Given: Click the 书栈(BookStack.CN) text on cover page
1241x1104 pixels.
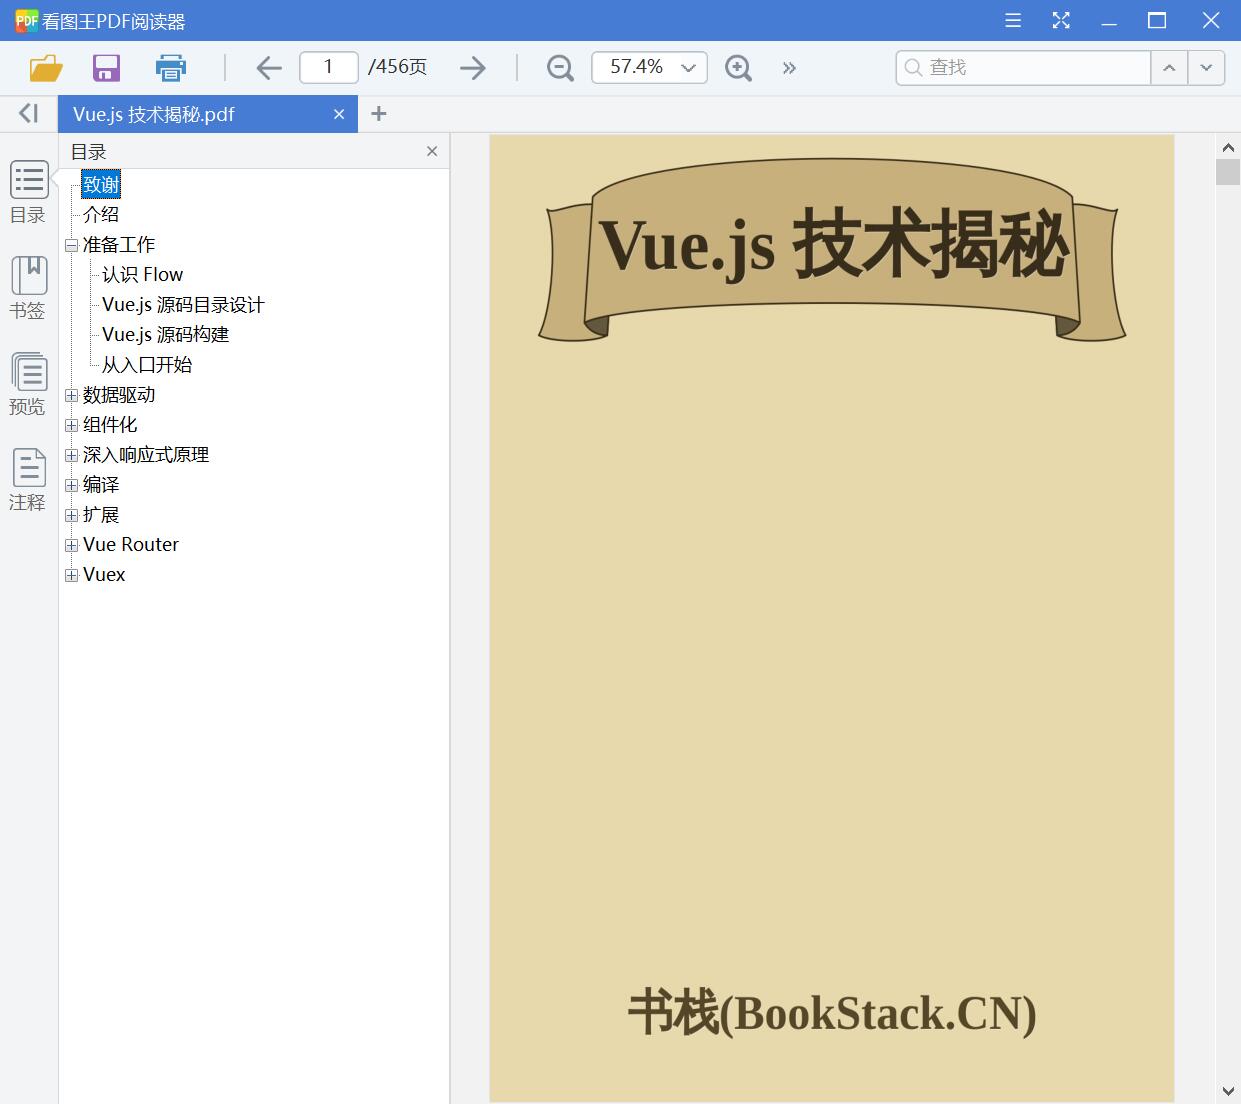Looking at the screenshot, I should 832,1013.
